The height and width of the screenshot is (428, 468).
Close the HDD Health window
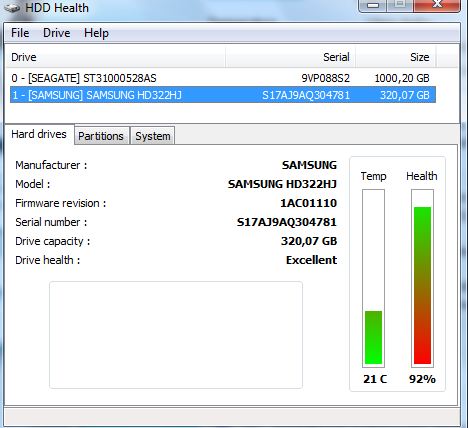click(x=437, y=5)
